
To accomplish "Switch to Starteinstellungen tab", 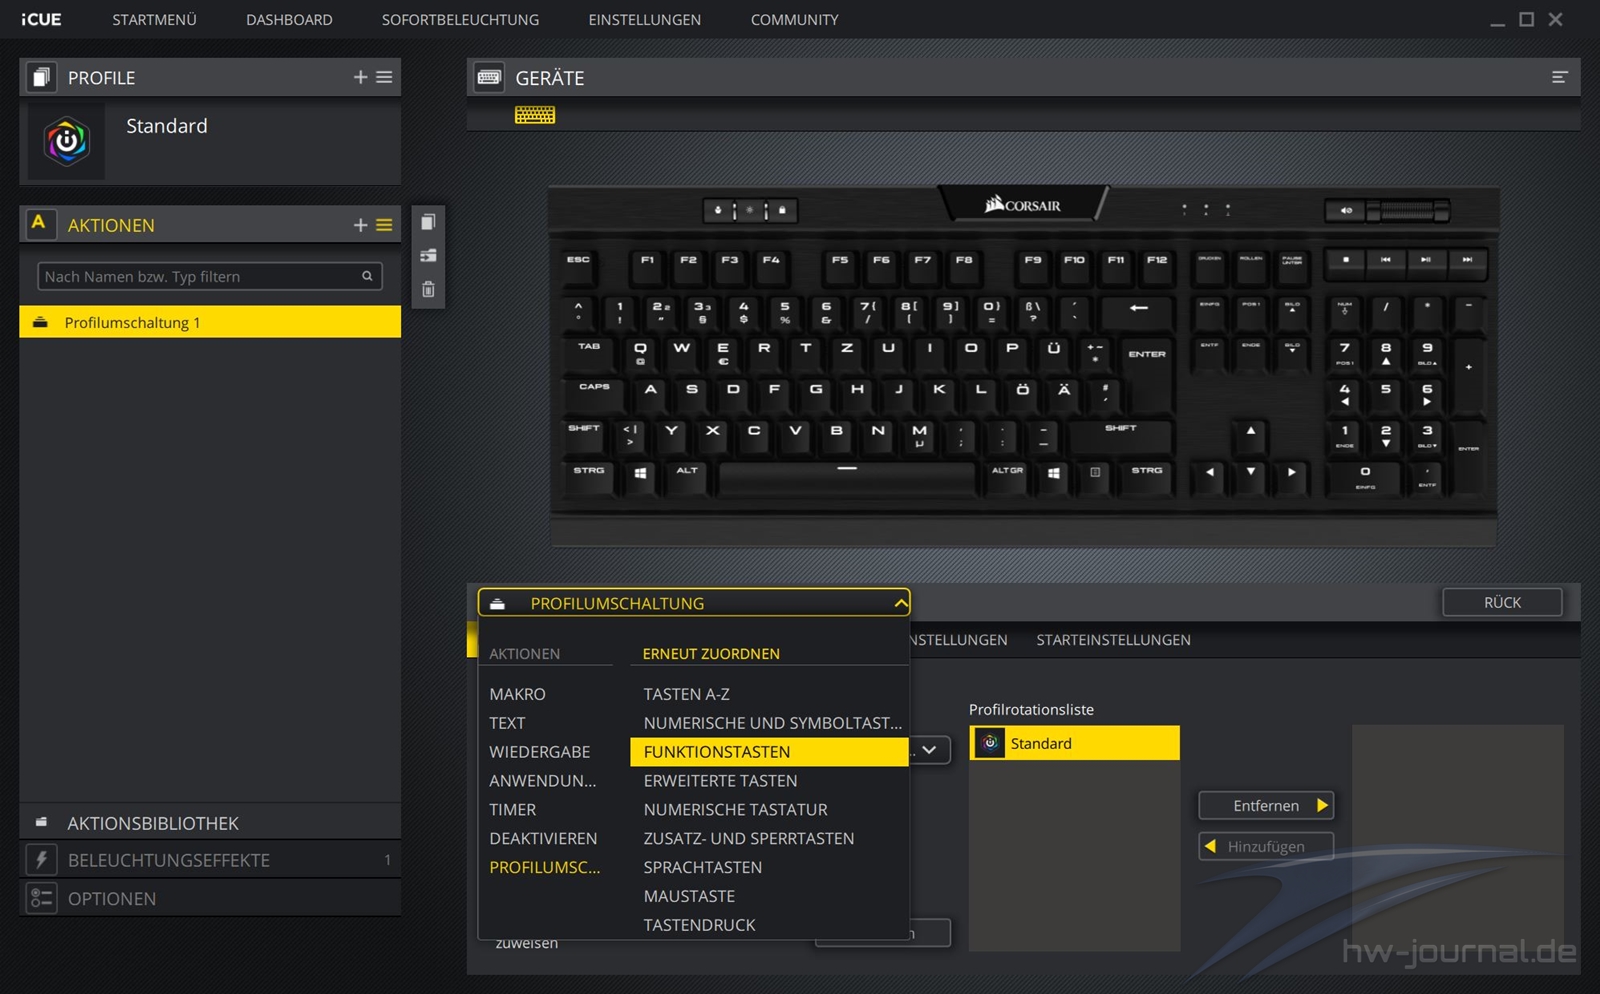I will click(1113, 640).
